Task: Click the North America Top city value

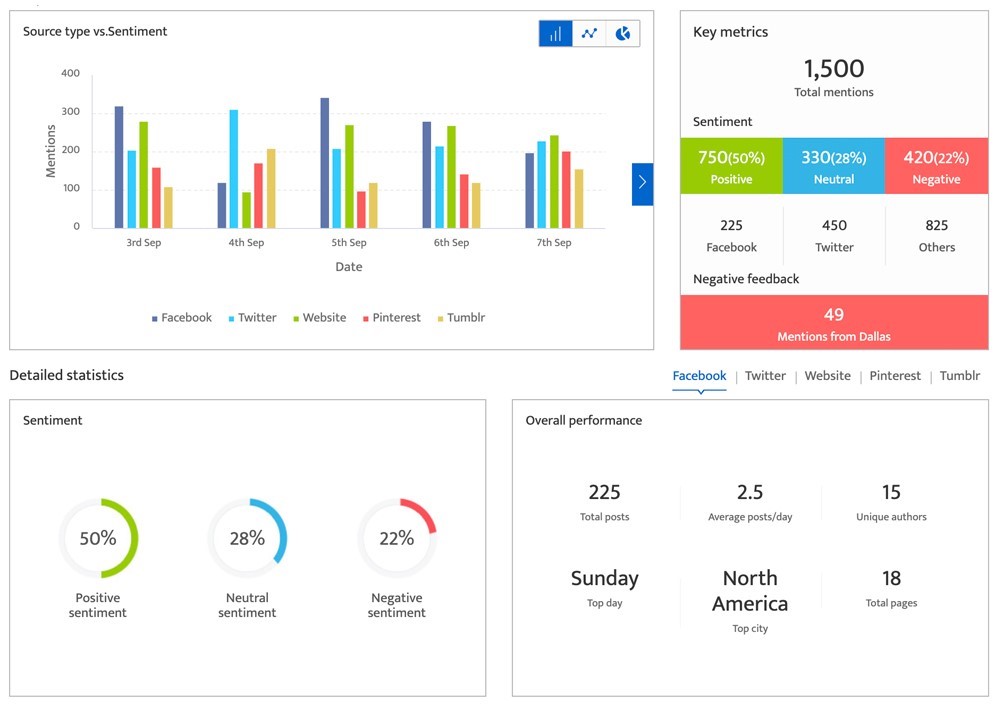Action: point(750,591)
